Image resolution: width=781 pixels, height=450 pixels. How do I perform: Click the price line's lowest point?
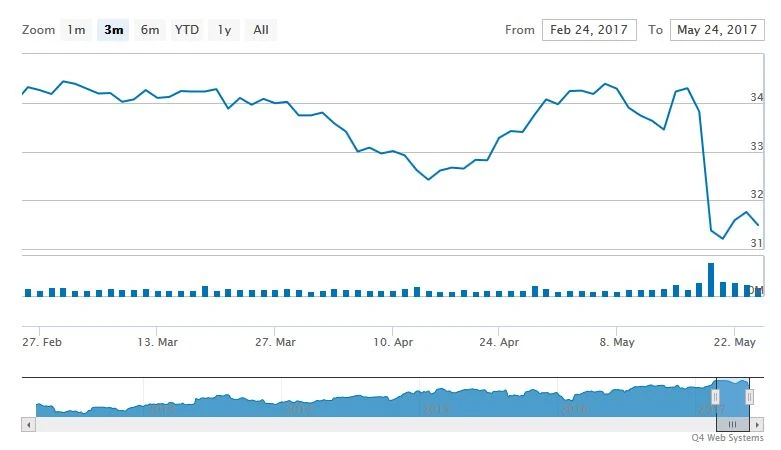tap(722, 238)
